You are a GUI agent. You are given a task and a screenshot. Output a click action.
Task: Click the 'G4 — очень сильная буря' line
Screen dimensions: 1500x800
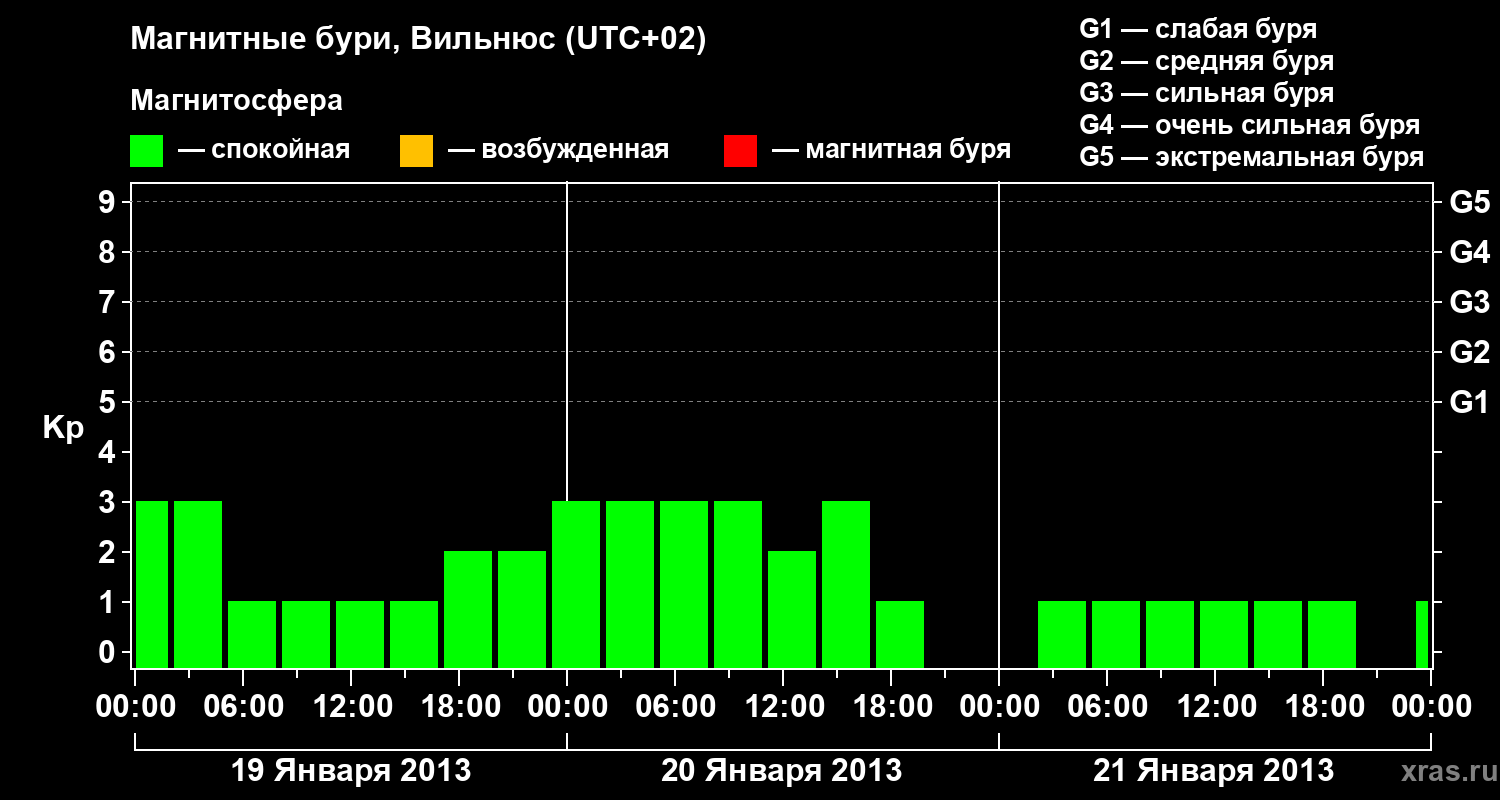(1250, 125)
